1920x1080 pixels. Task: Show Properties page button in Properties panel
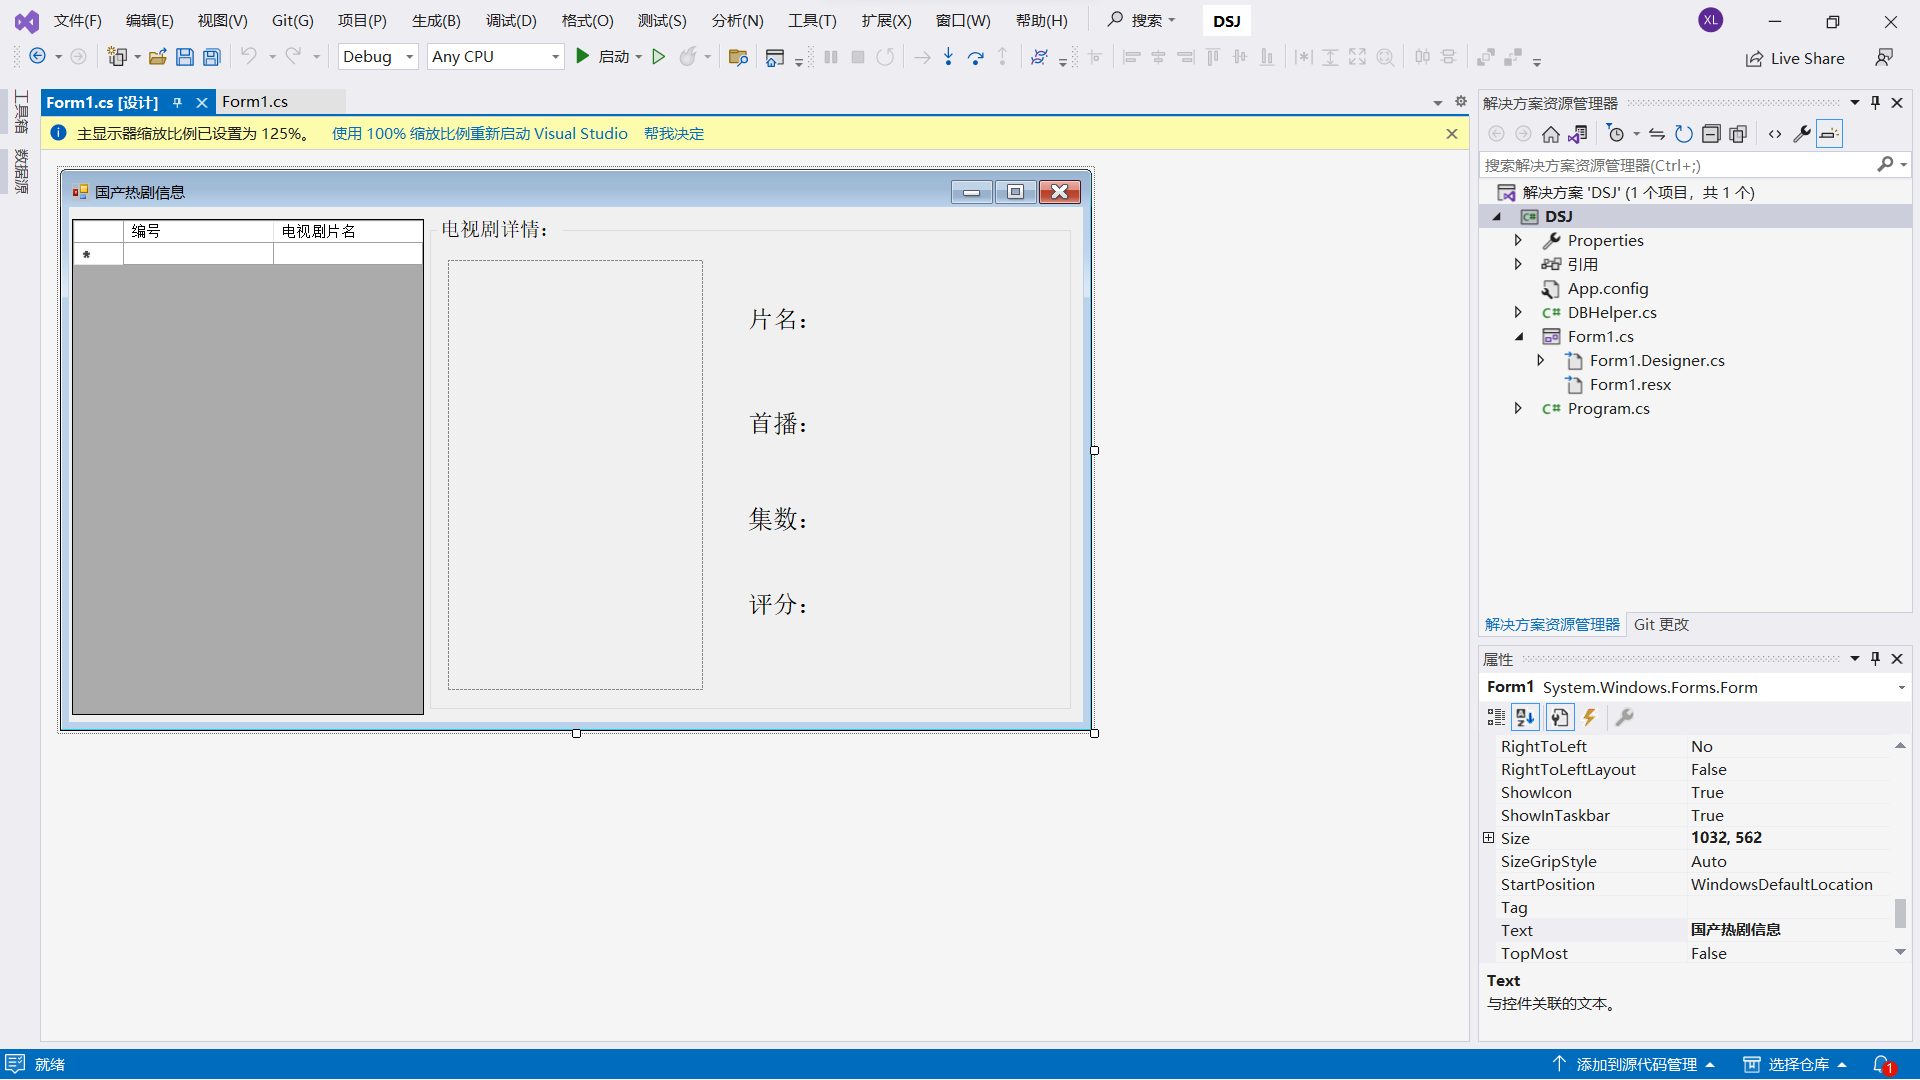click(1560, 717)
